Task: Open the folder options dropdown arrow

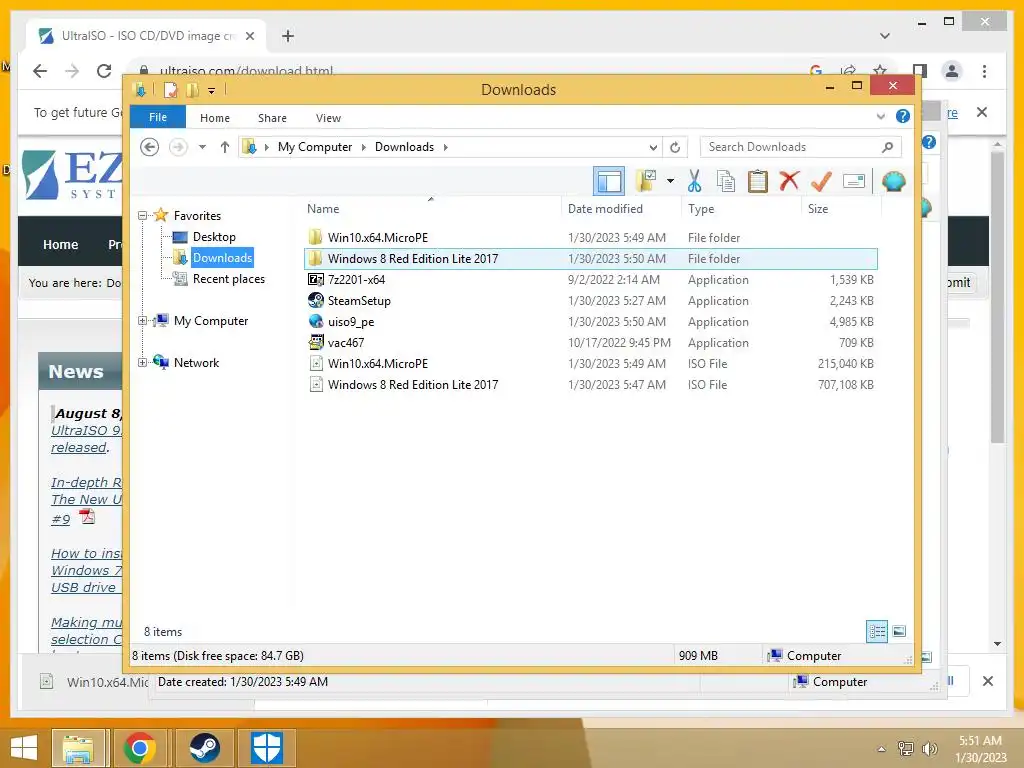Action: click(x=670, y=181)
